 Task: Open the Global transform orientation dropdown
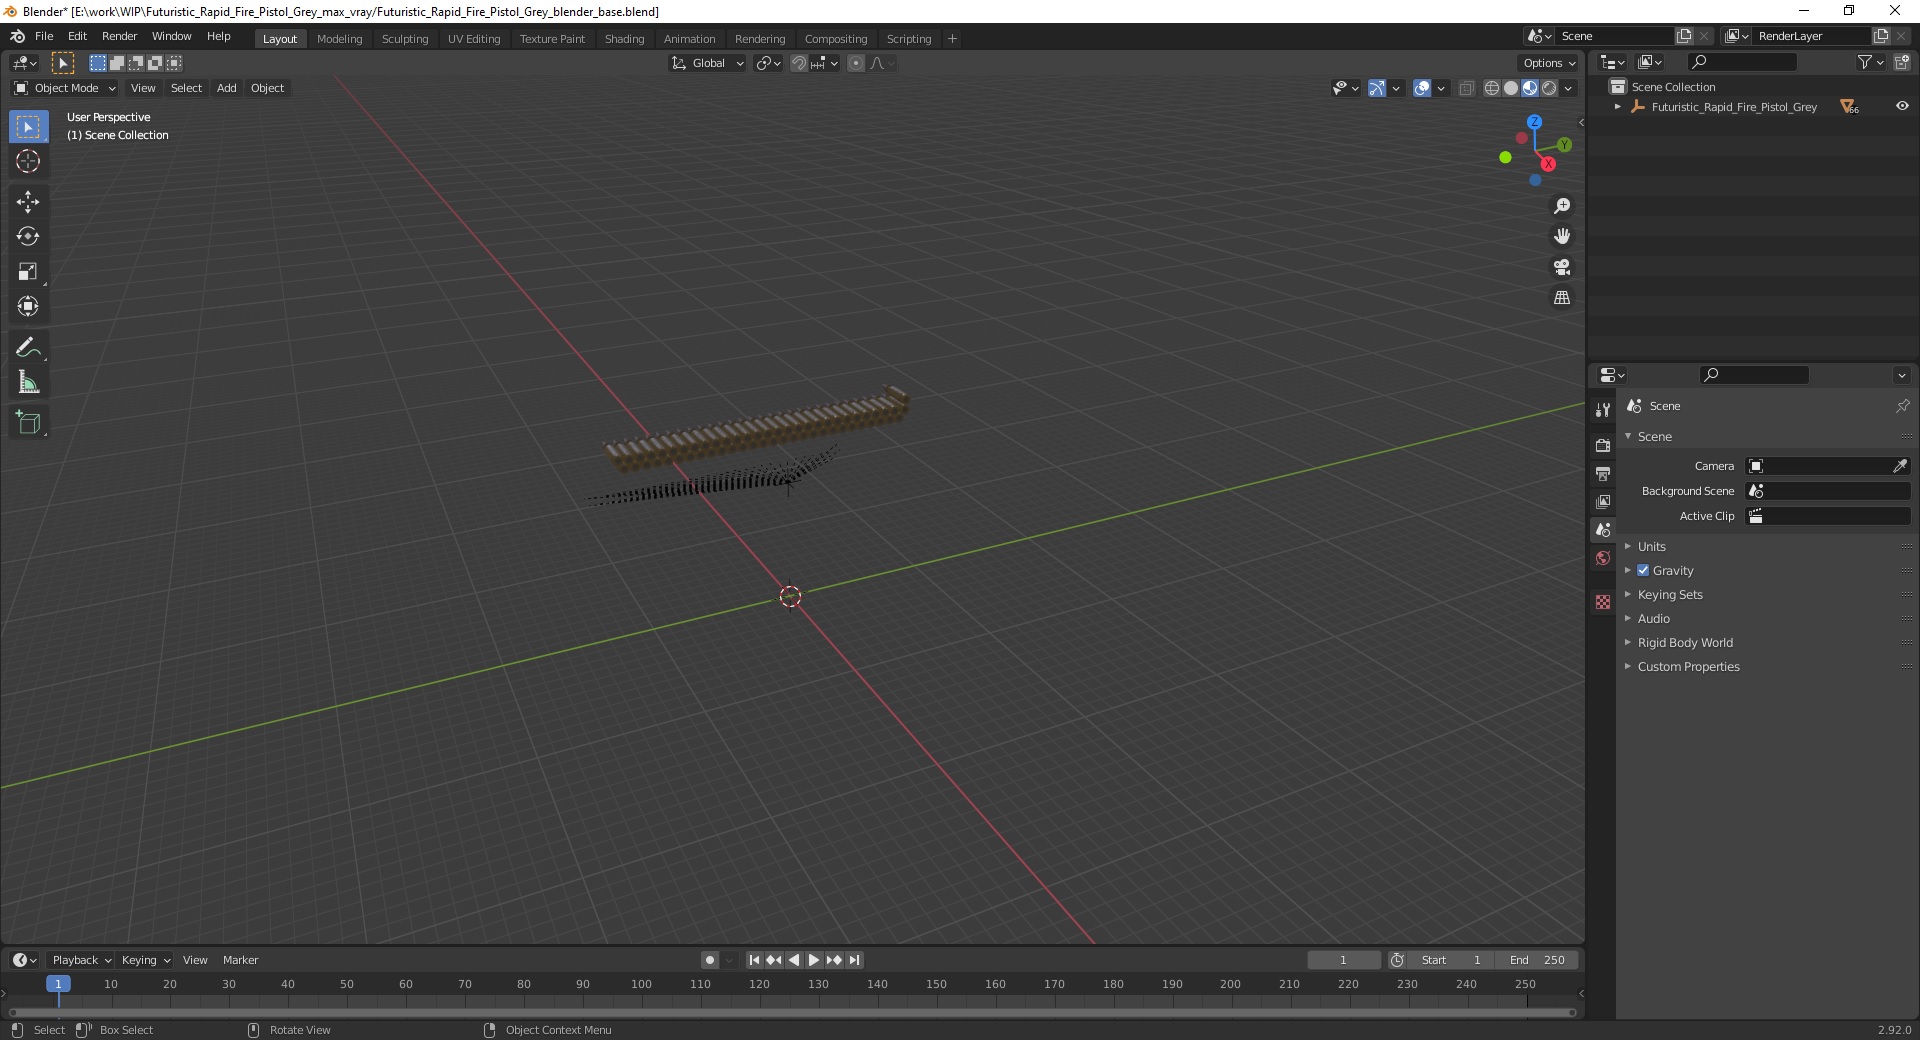[x=707, y=63]
